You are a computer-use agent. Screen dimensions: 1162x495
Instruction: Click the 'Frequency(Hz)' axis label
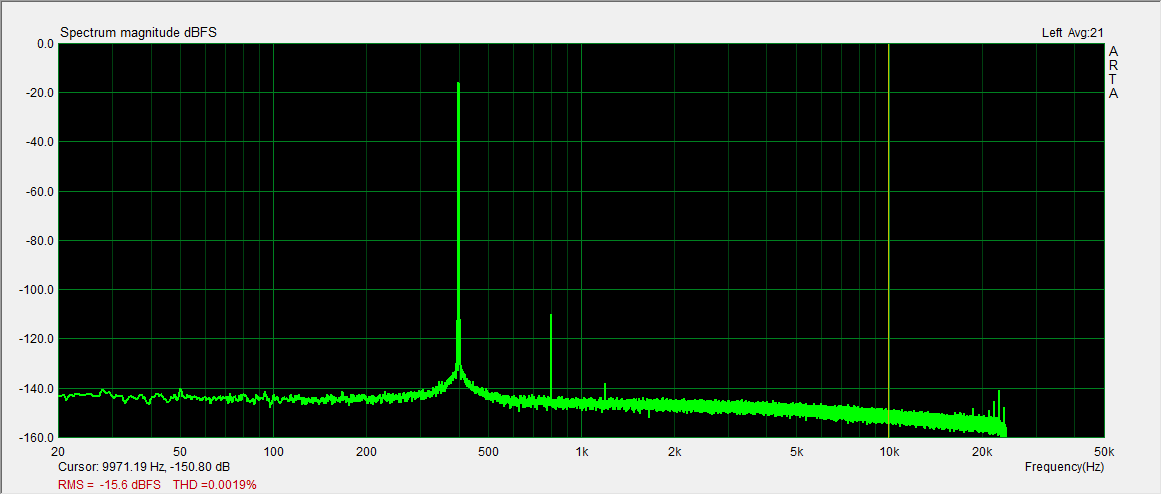[x=1064, y=467]
